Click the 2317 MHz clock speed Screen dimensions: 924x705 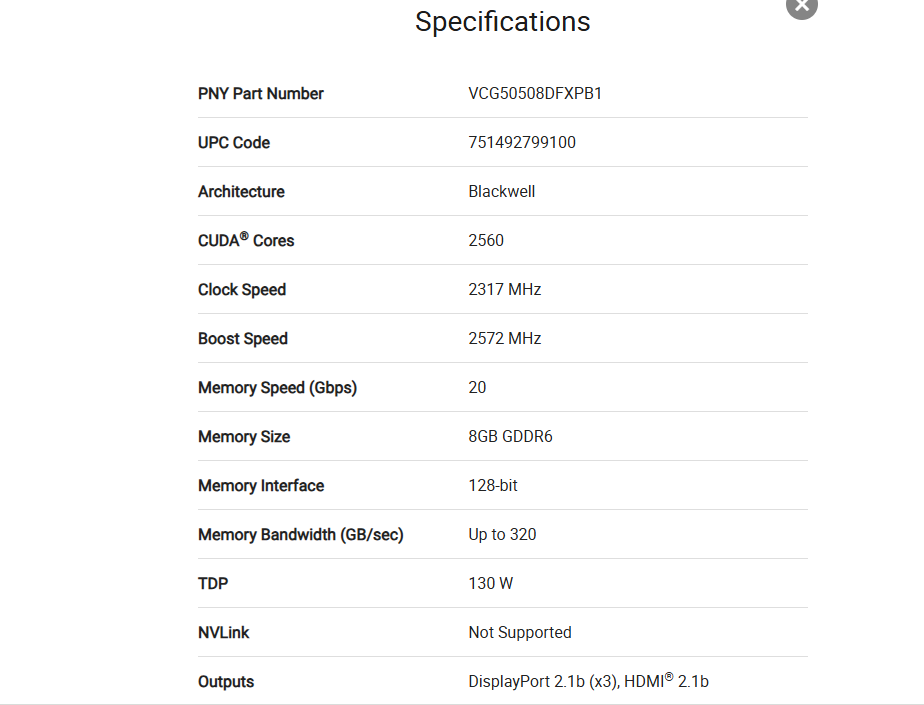[504, 289]
